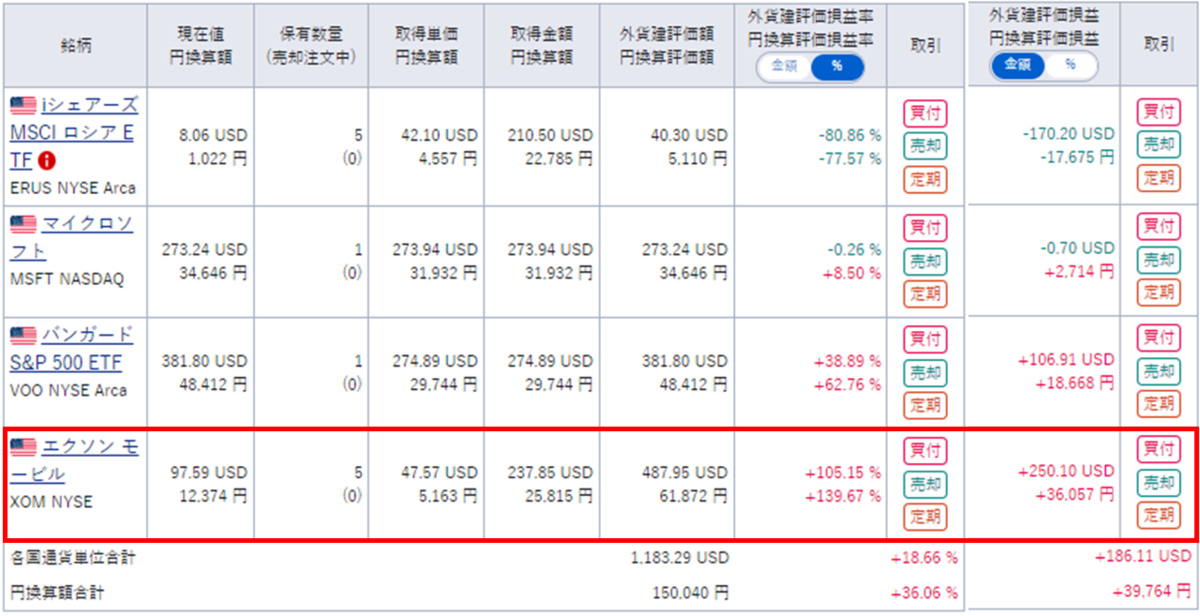This screenshot has width=1200, height=616.
Task: Select % in the 外貨建評価損益率 toggle
Action: [x=836, y=67]
